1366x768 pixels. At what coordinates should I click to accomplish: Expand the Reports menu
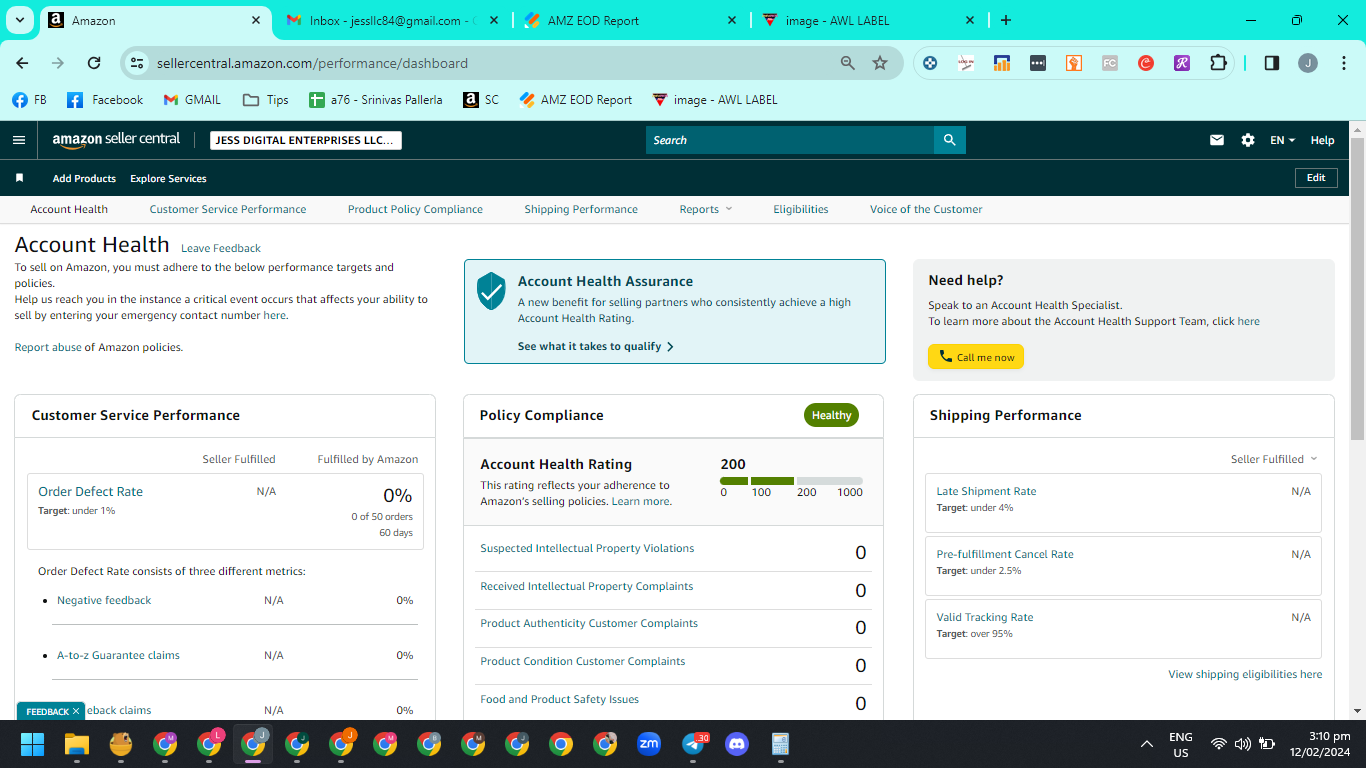[706, 209]
